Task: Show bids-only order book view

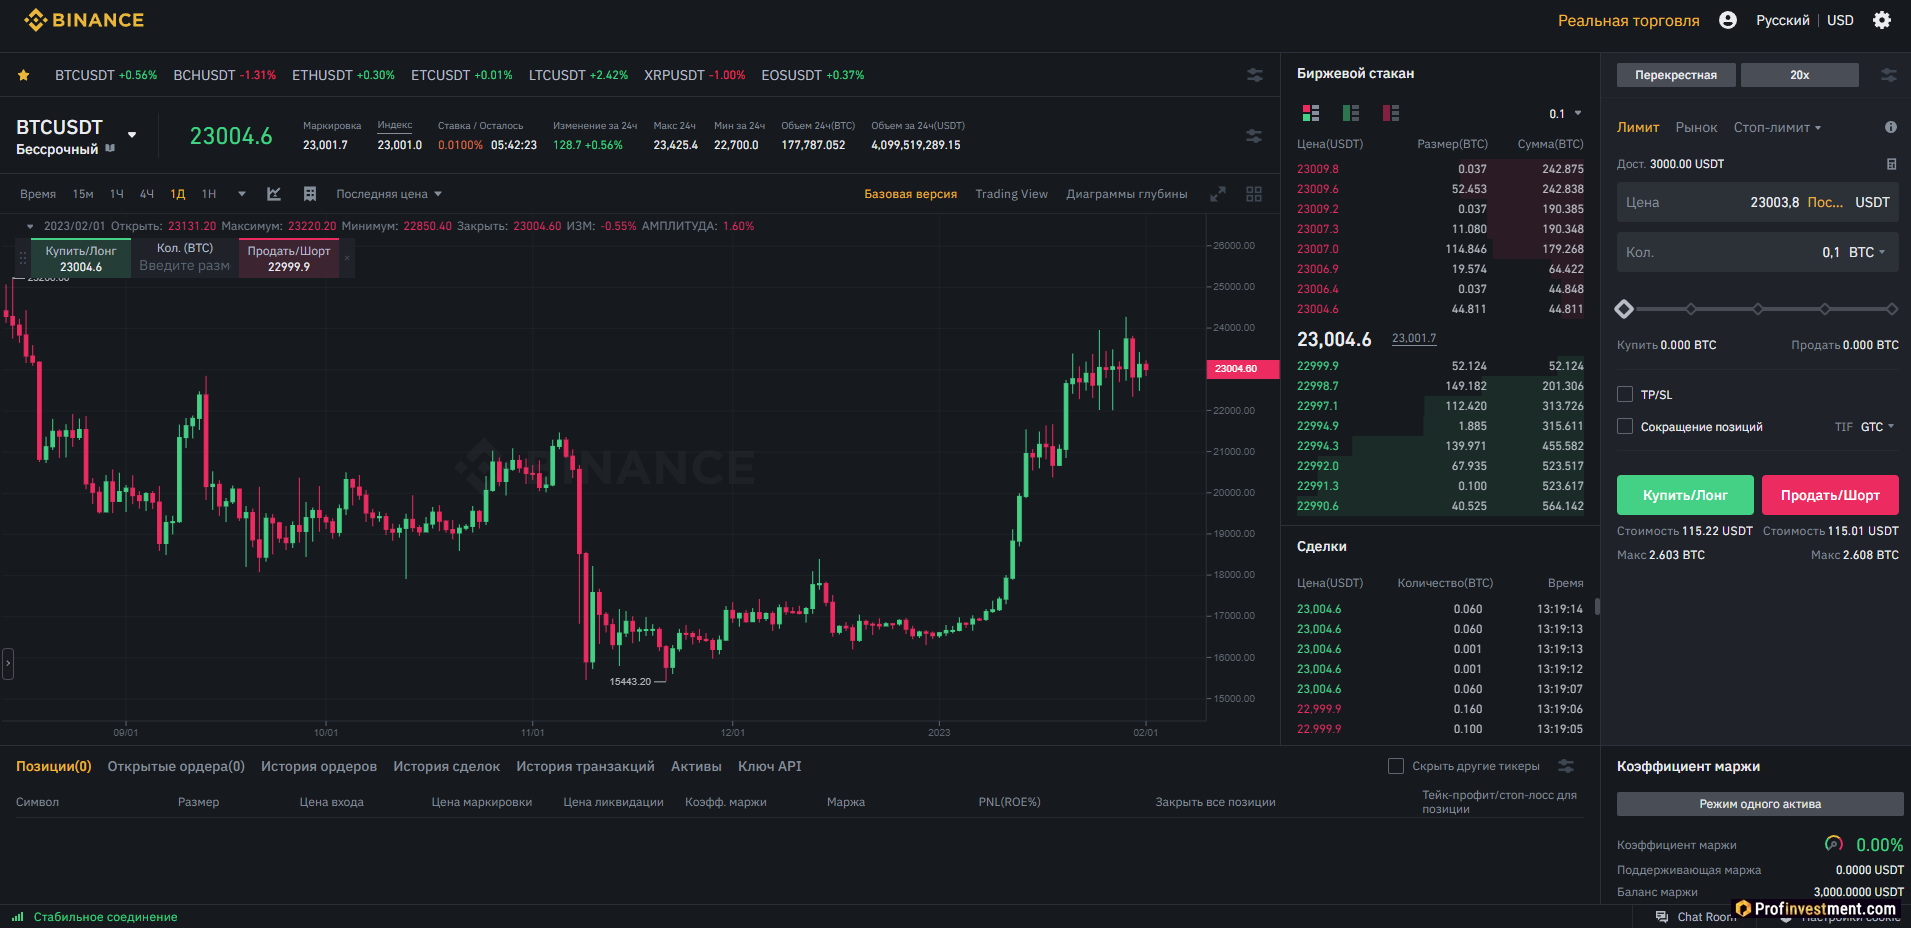Action: point(1351,113)
